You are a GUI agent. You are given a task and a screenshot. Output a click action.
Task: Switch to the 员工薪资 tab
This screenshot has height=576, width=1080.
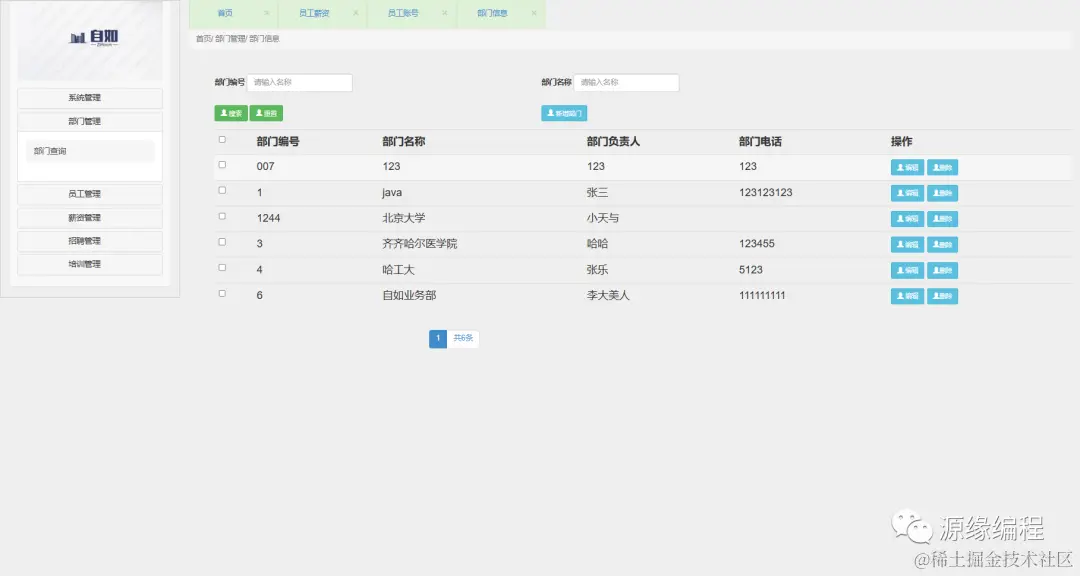pyautogui.click(x=317, y=14)
